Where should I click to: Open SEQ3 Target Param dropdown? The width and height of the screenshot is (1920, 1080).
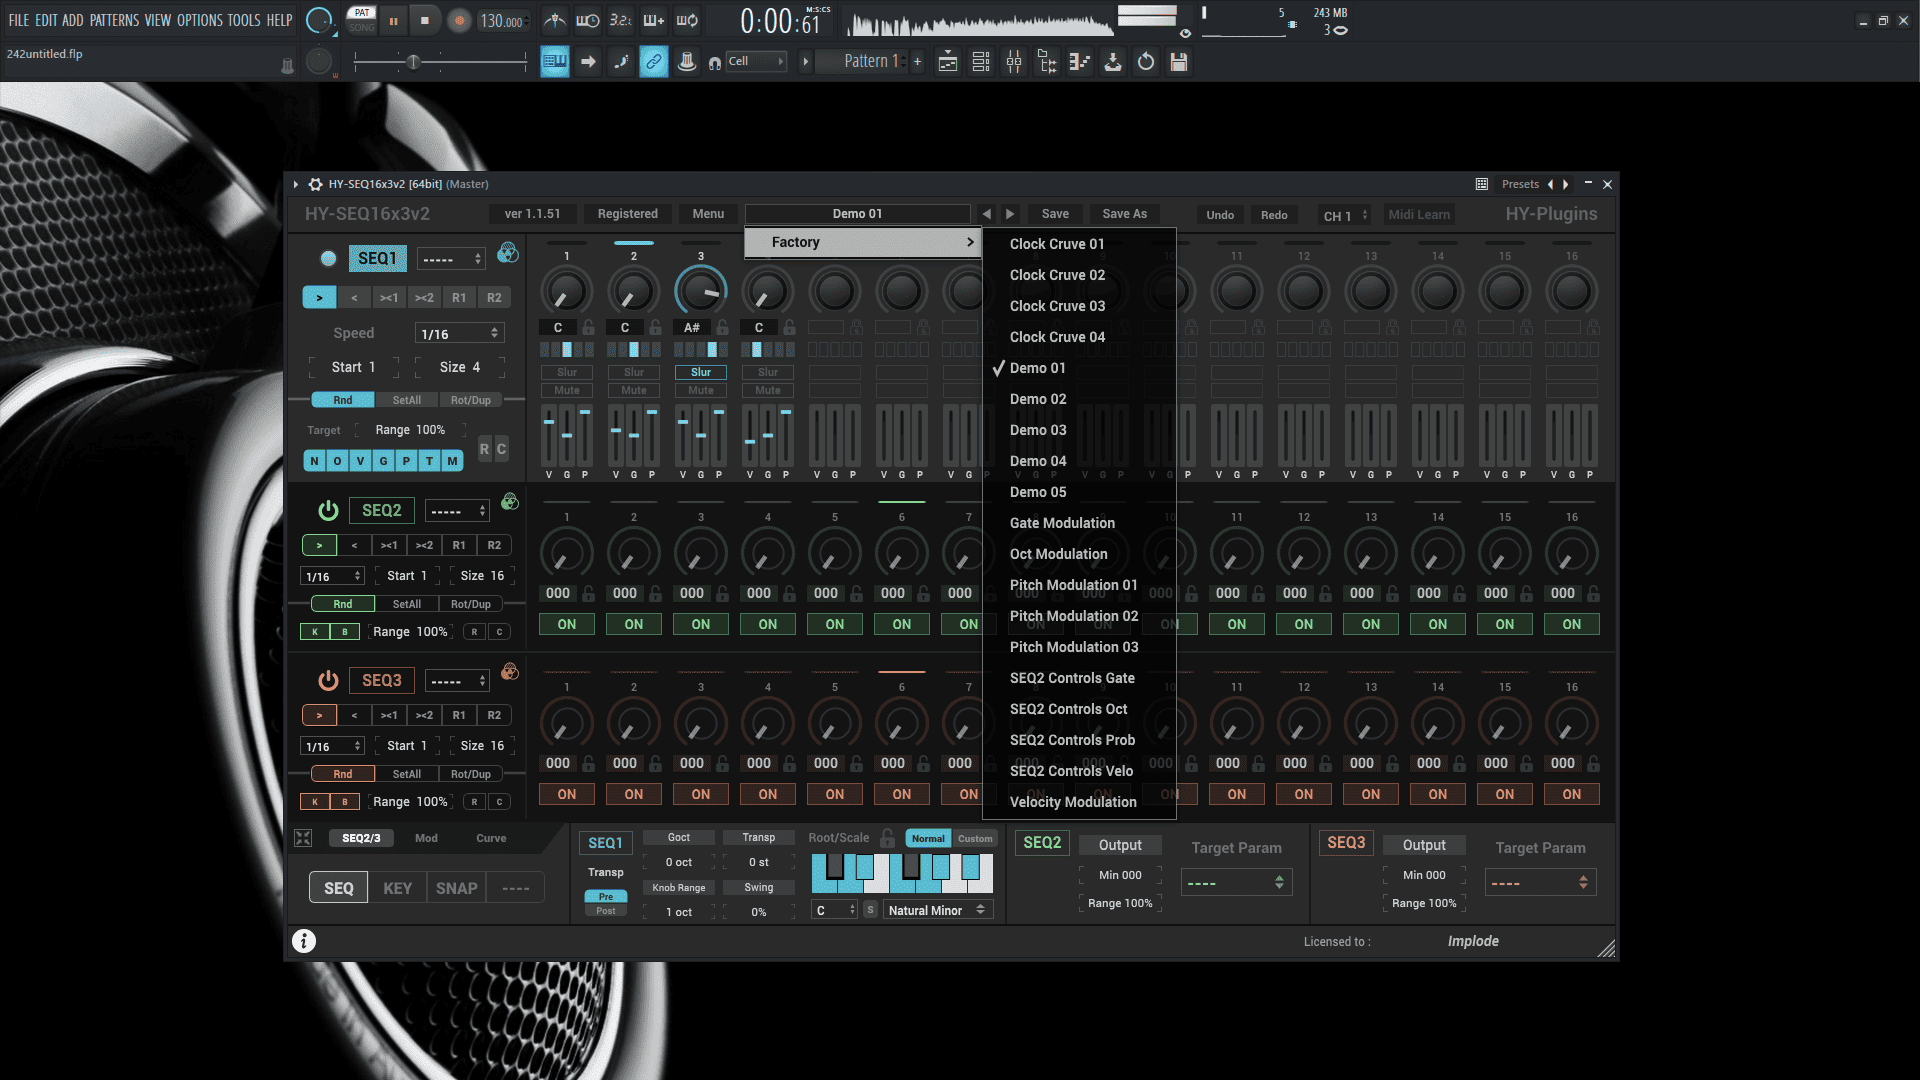(x=1540, y=883)
